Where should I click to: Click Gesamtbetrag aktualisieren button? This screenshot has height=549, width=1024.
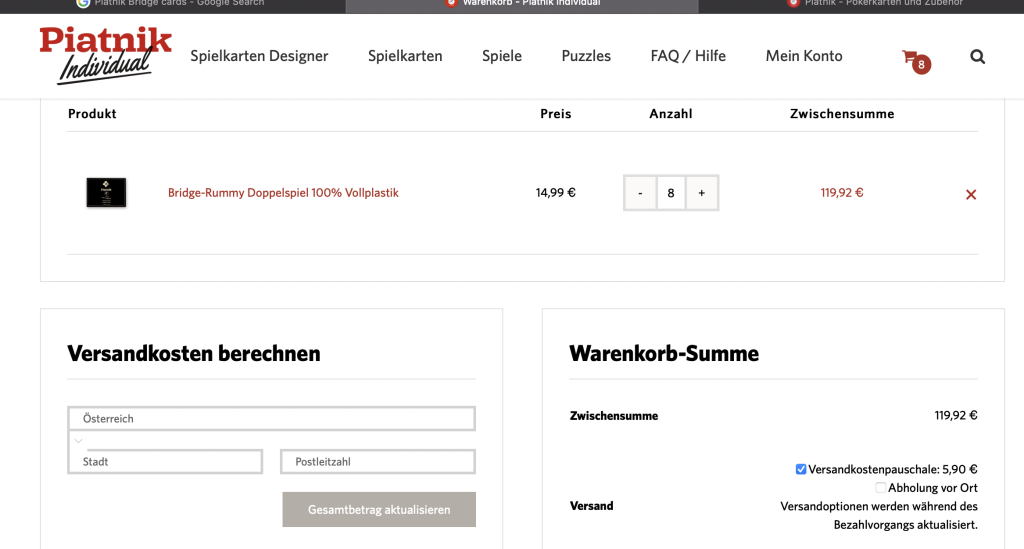pyautogui.click(x=379, y=509)
